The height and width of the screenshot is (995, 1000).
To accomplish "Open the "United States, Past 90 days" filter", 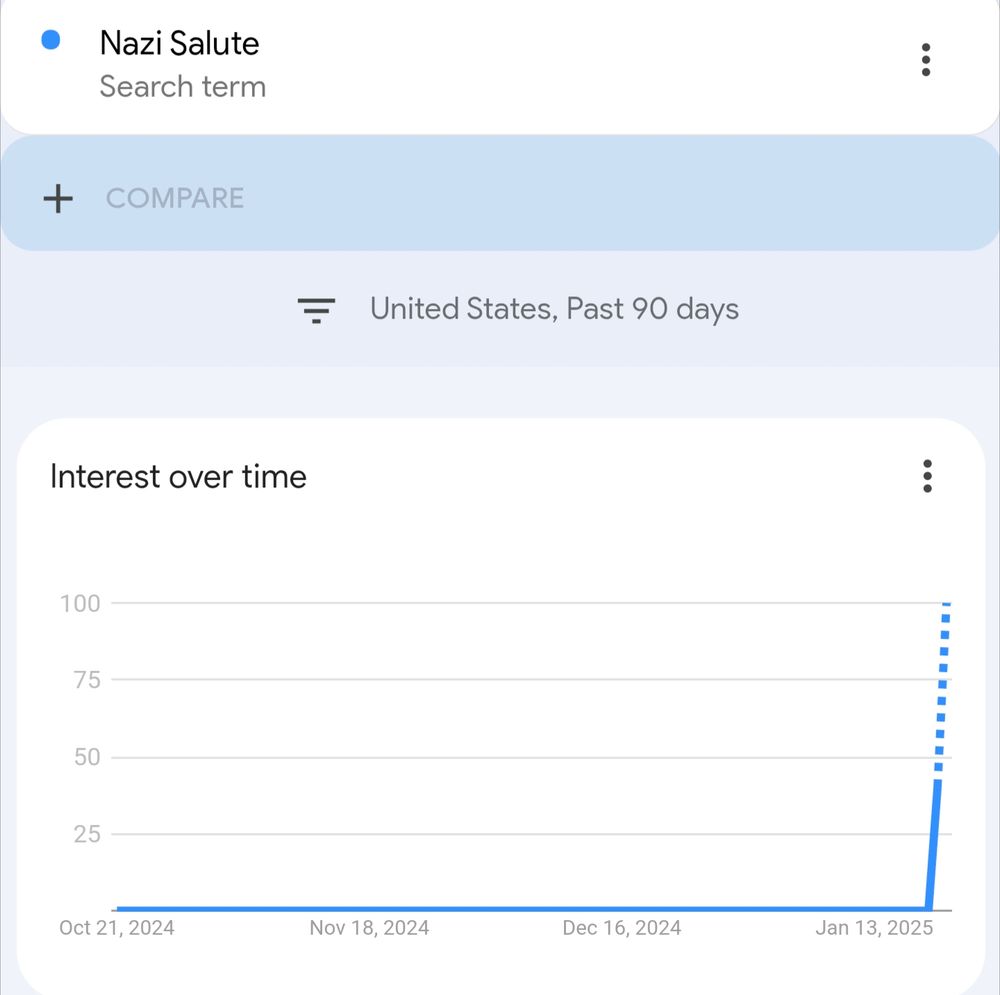I will [x=554, y=309].
